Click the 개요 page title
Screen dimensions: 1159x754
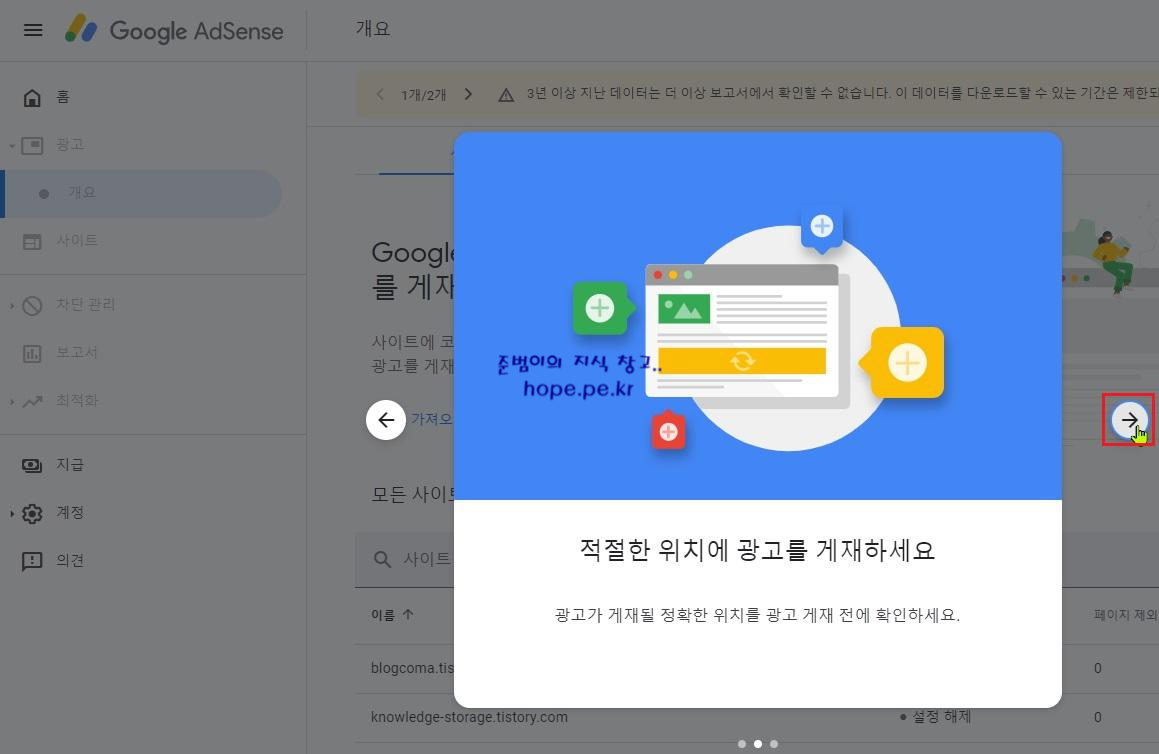[373, 29]
